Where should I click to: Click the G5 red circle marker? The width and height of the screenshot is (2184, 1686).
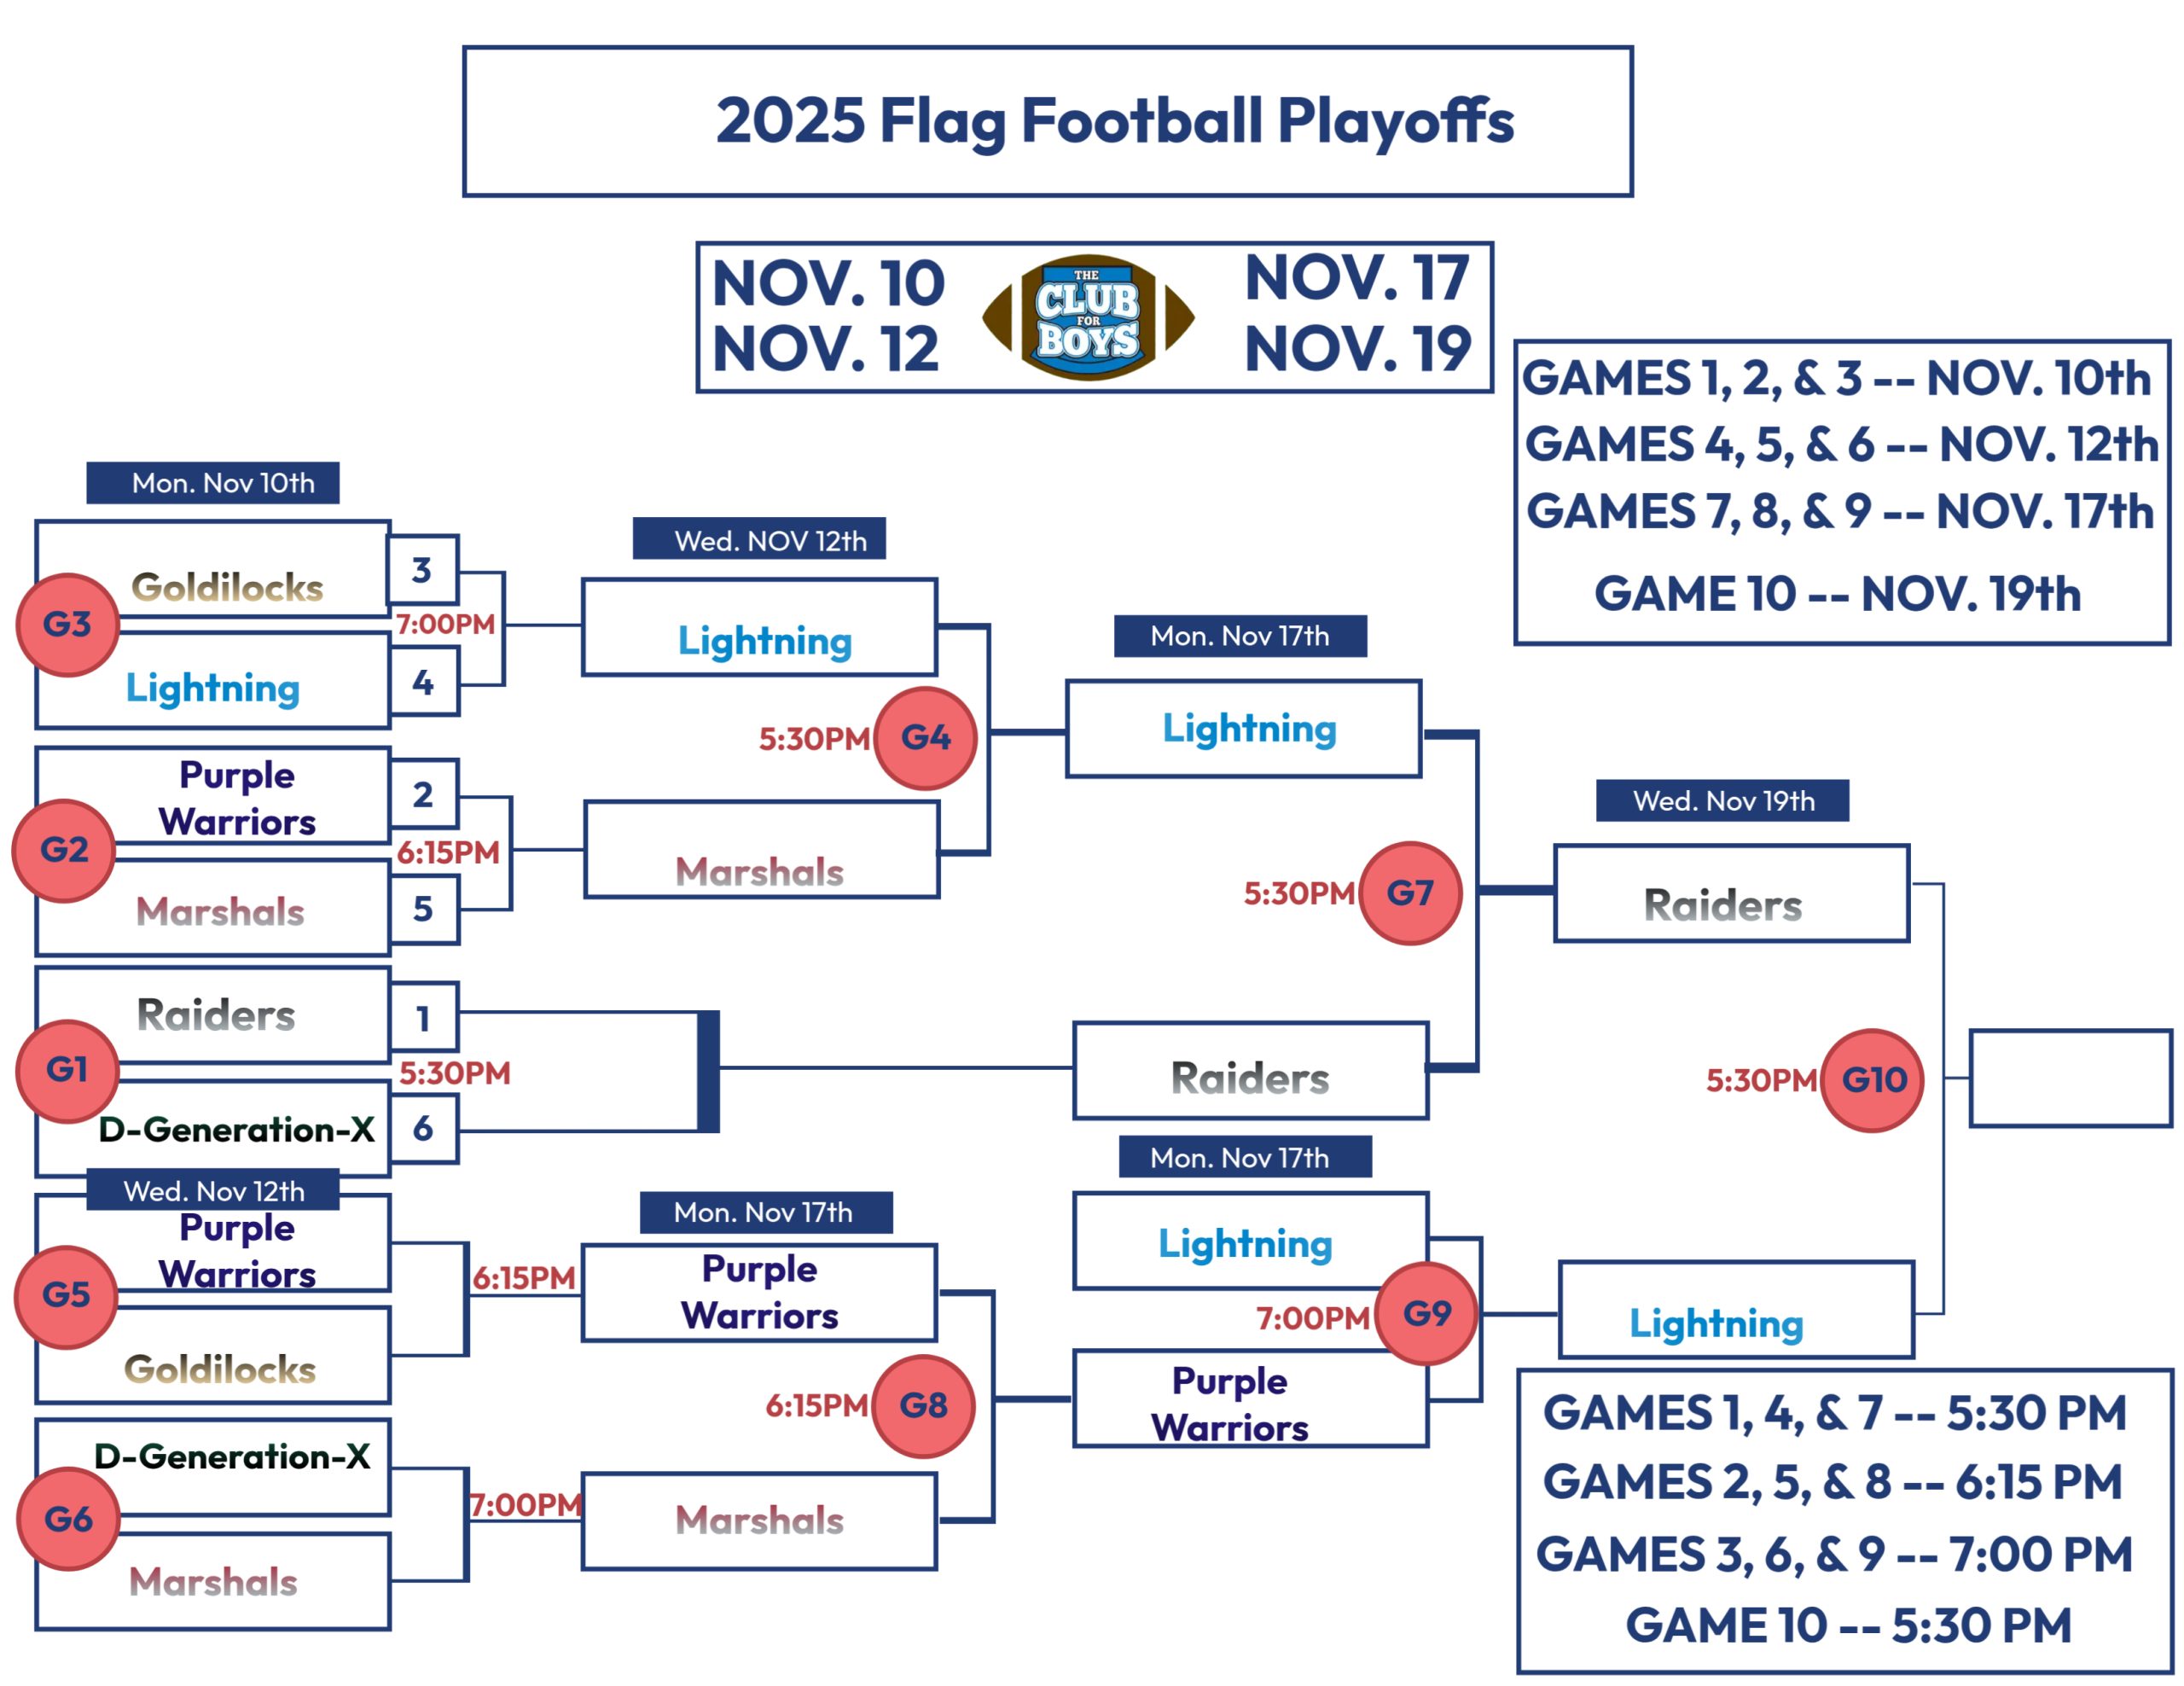(x=66, y=1295)
